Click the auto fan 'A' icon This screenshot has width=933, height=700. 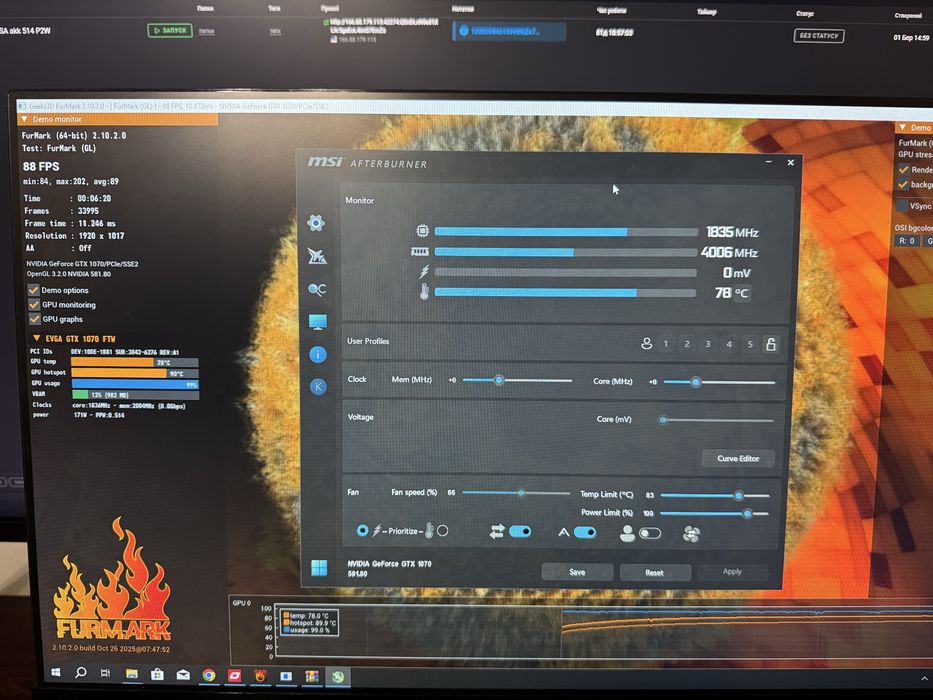pyautogui.click(x=563, y=532)
